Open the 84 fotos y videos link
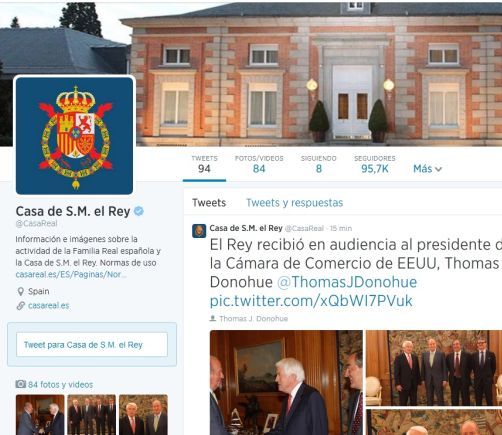 tap(60, 384)
